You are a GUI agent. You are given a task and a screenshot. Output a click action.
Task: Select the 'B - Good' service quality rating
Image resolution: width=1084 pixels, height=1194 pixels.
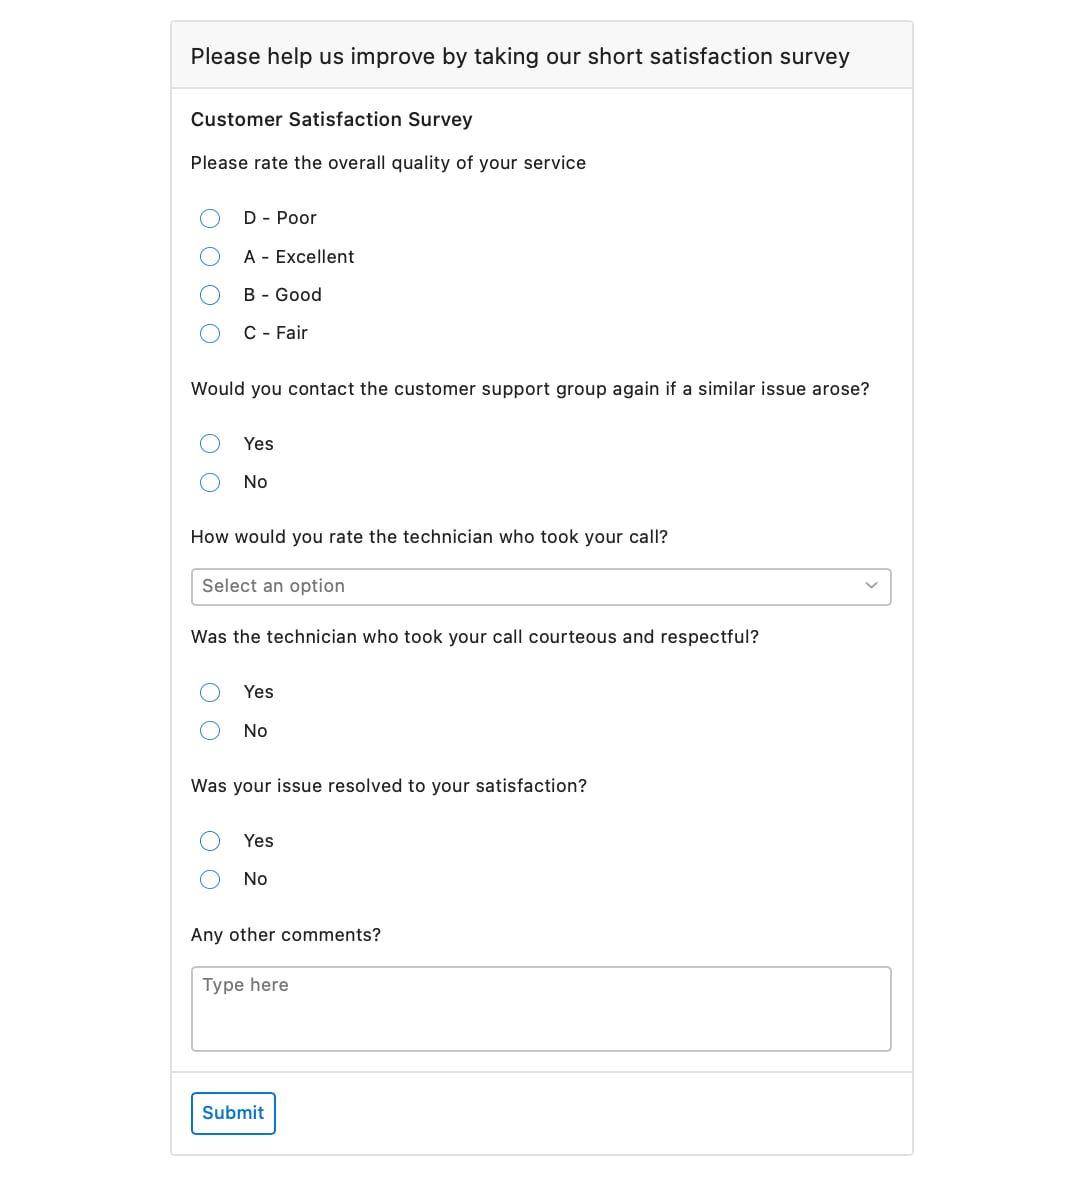click(210, 295)
